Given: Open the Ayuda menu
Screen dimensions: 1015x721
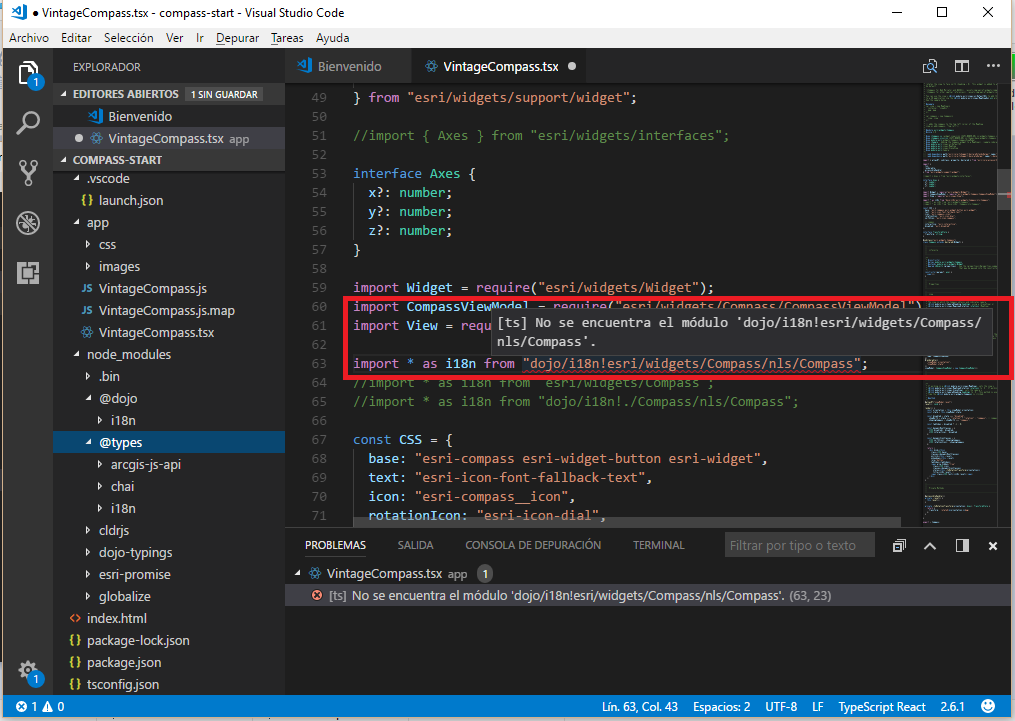Looking at the screenshot, I should (x=333, y=38).
